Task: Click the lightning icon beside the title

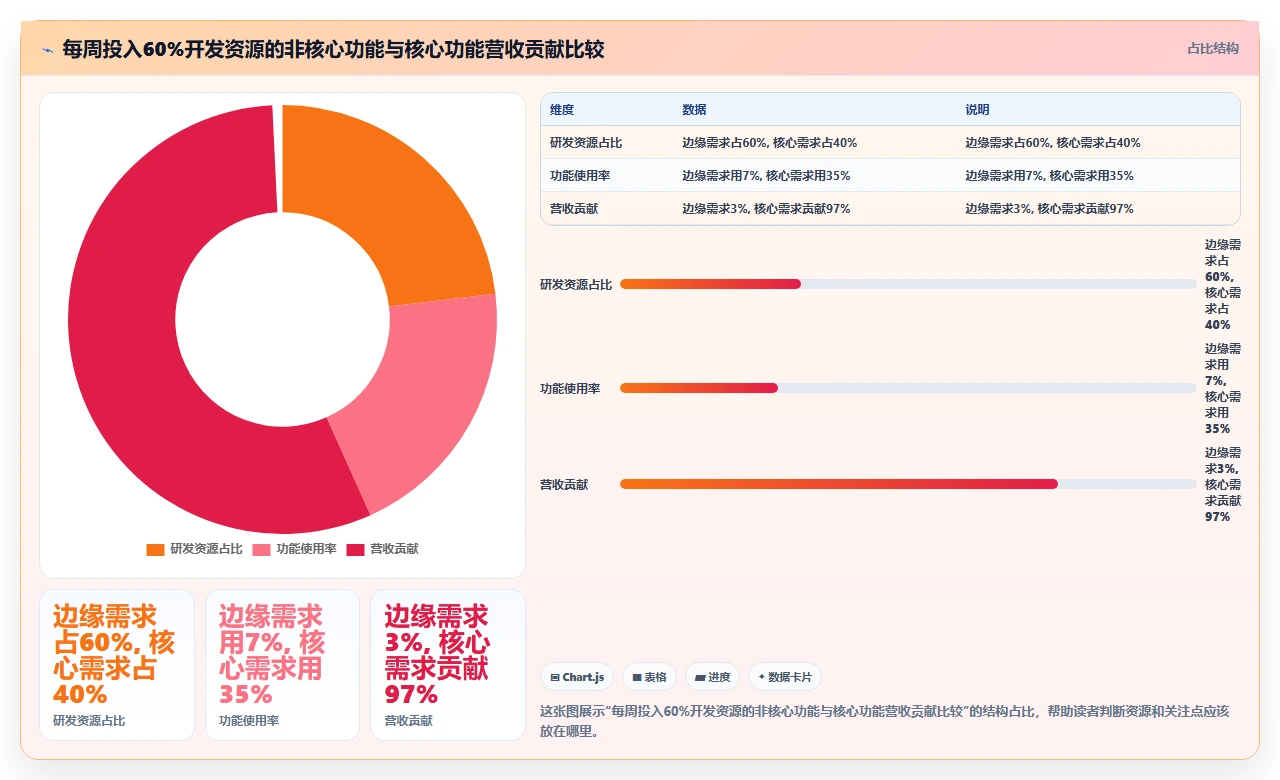Action: [47, 49]
